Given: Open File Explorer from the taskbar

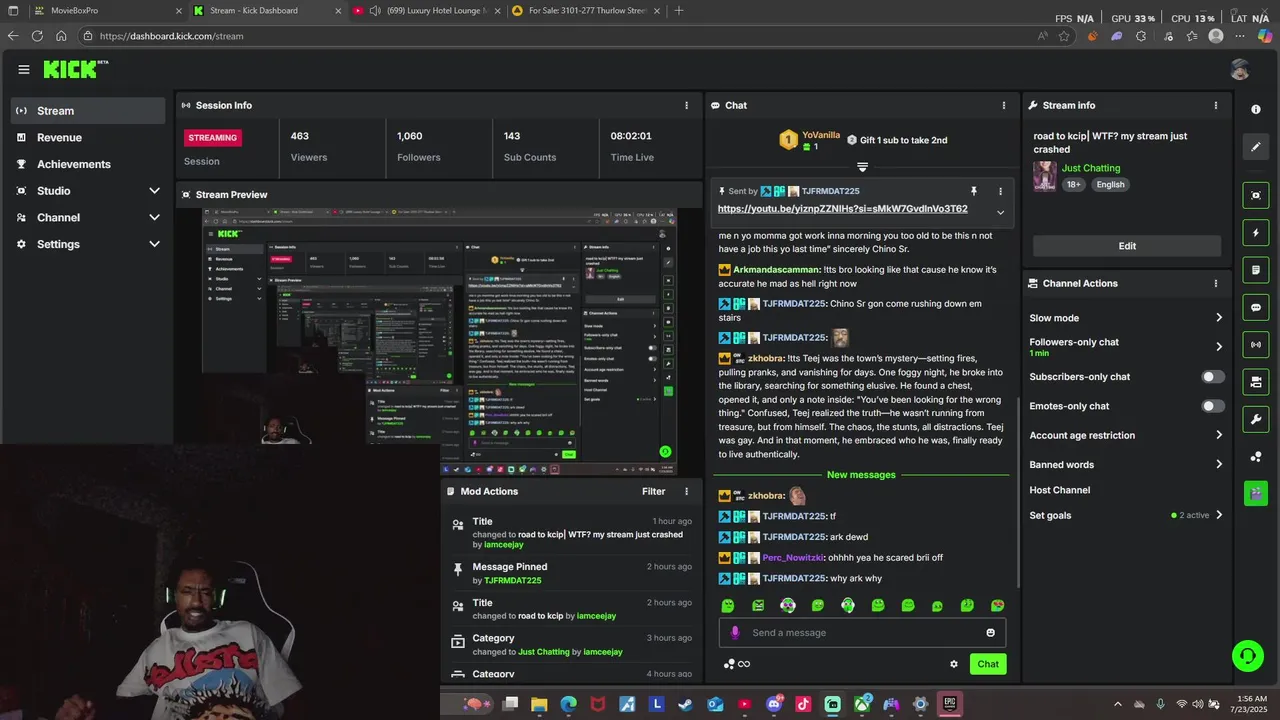Looking at the screenshot, I should click(x=539, y=704).
